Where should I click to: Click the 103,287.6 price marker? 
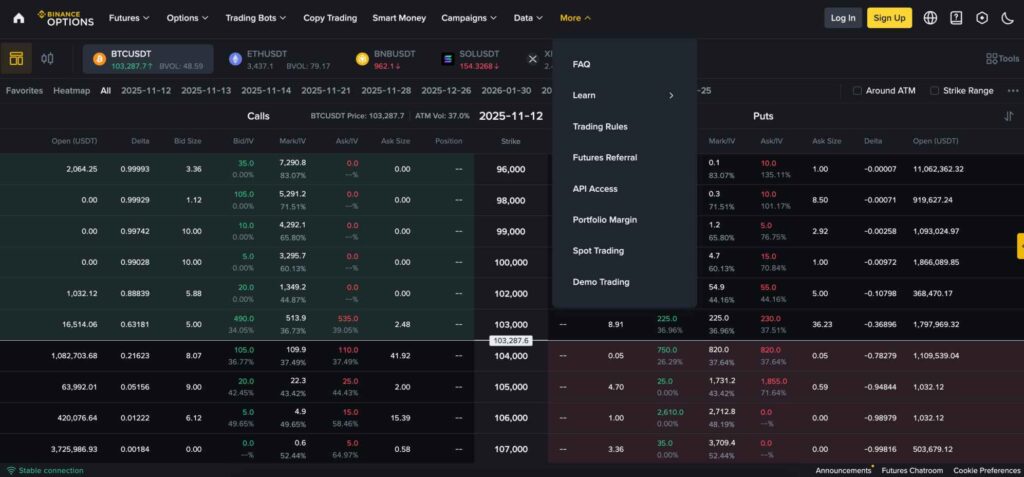click(x=511, y=341)
